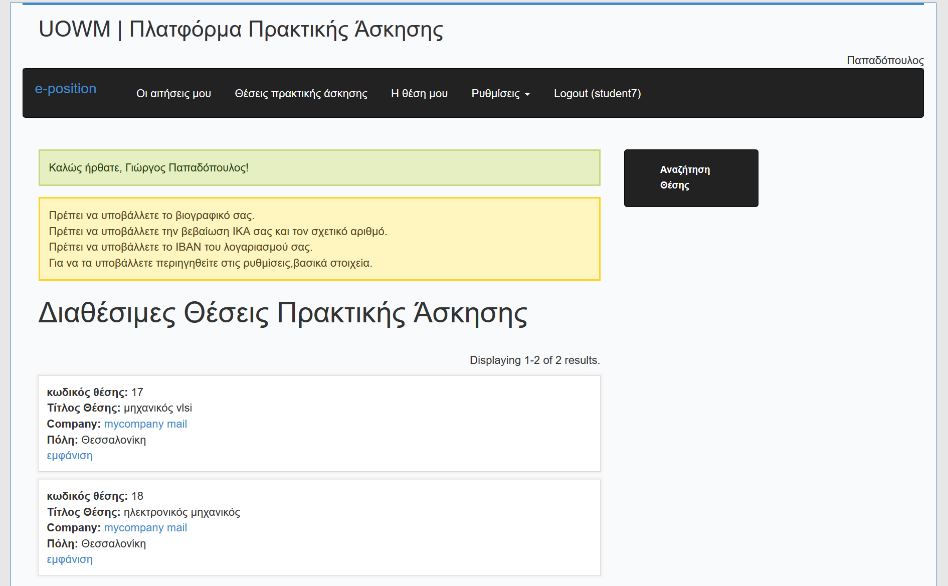Expand the 'Ρυθμίσεις' dropdown menu
Screen dimensions: 948x586
tap(501, 93)
